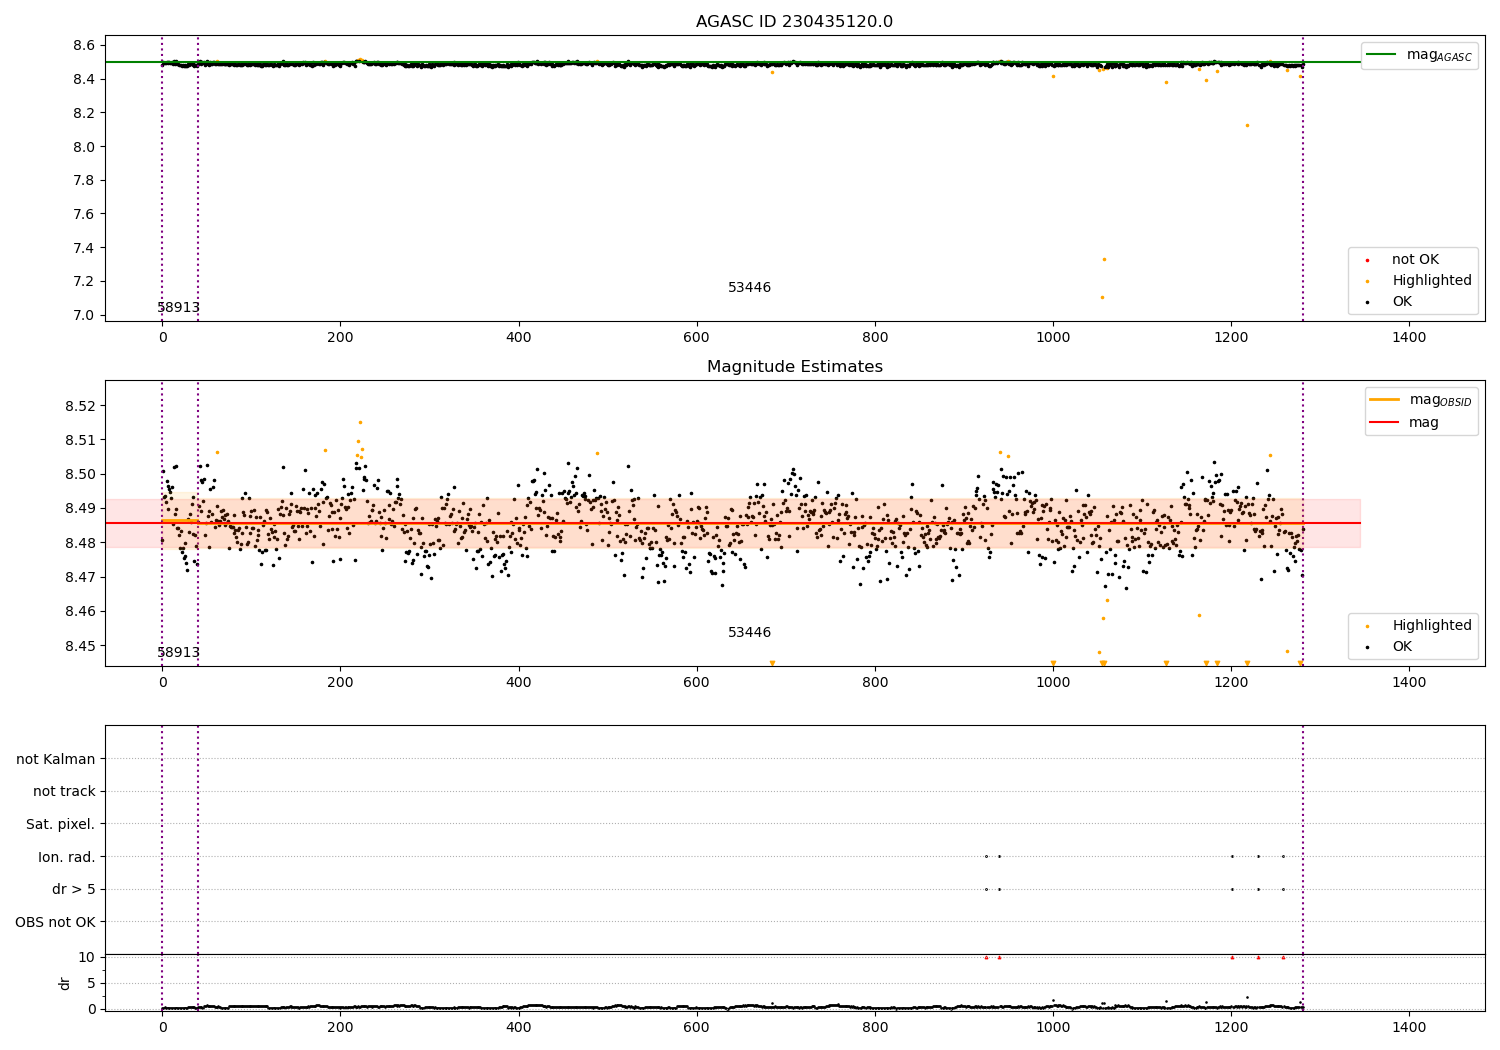Click the 7.8 y-axis tick label
Image resolution: width=1500 pixels, height=1050 pixels.
pos(85,181)
